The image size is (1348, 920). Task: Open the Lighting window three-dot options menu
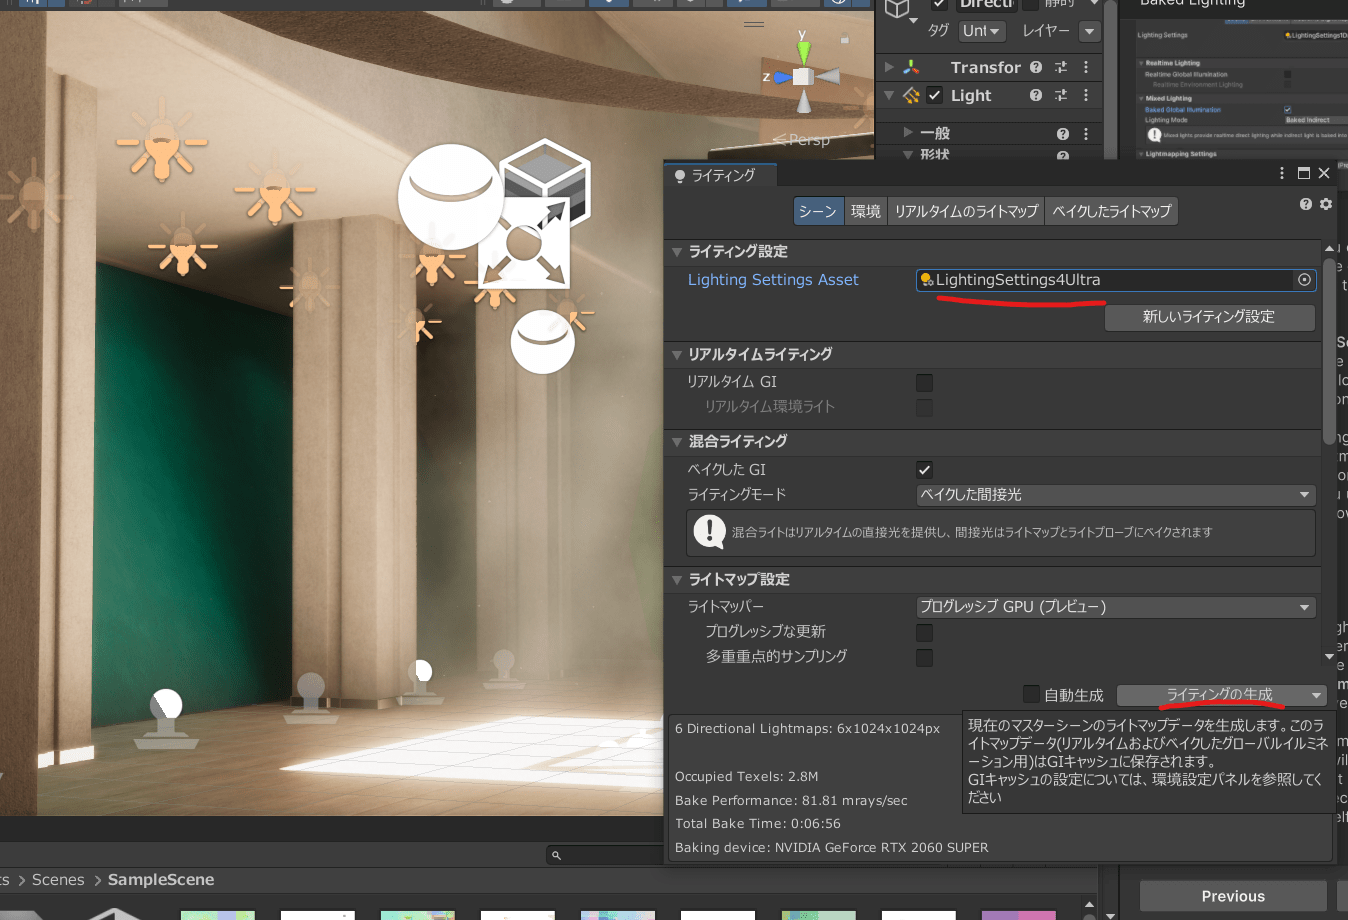tap(1282, 173)
